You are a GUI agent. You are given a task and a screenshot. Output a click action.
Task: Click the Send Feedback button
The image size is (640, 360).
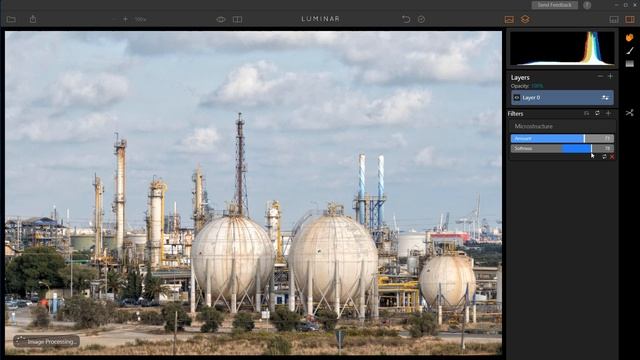point(554,5)
